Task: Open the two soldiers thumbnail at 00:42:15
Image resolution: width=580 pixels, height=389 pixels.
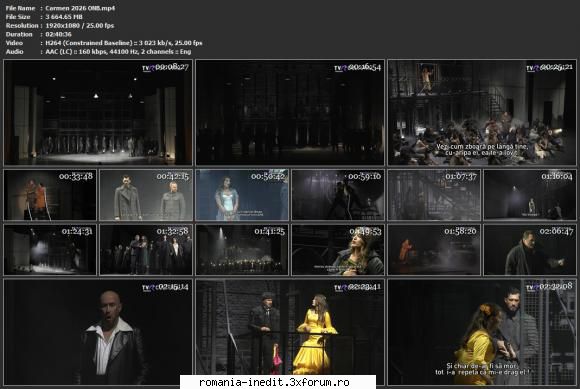Action: tap(146, 195)
